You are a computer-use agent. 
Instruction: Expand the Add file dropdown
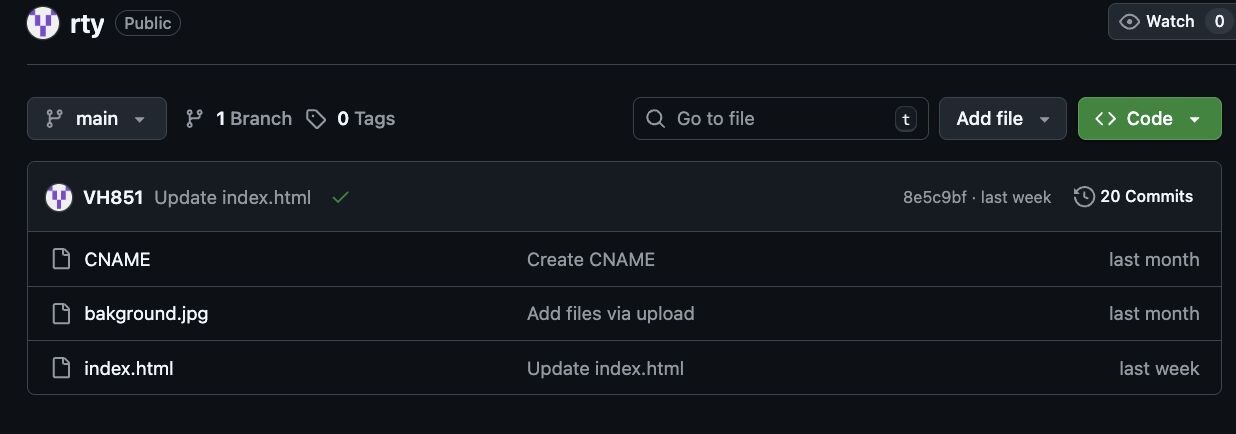click(1003, 119)
